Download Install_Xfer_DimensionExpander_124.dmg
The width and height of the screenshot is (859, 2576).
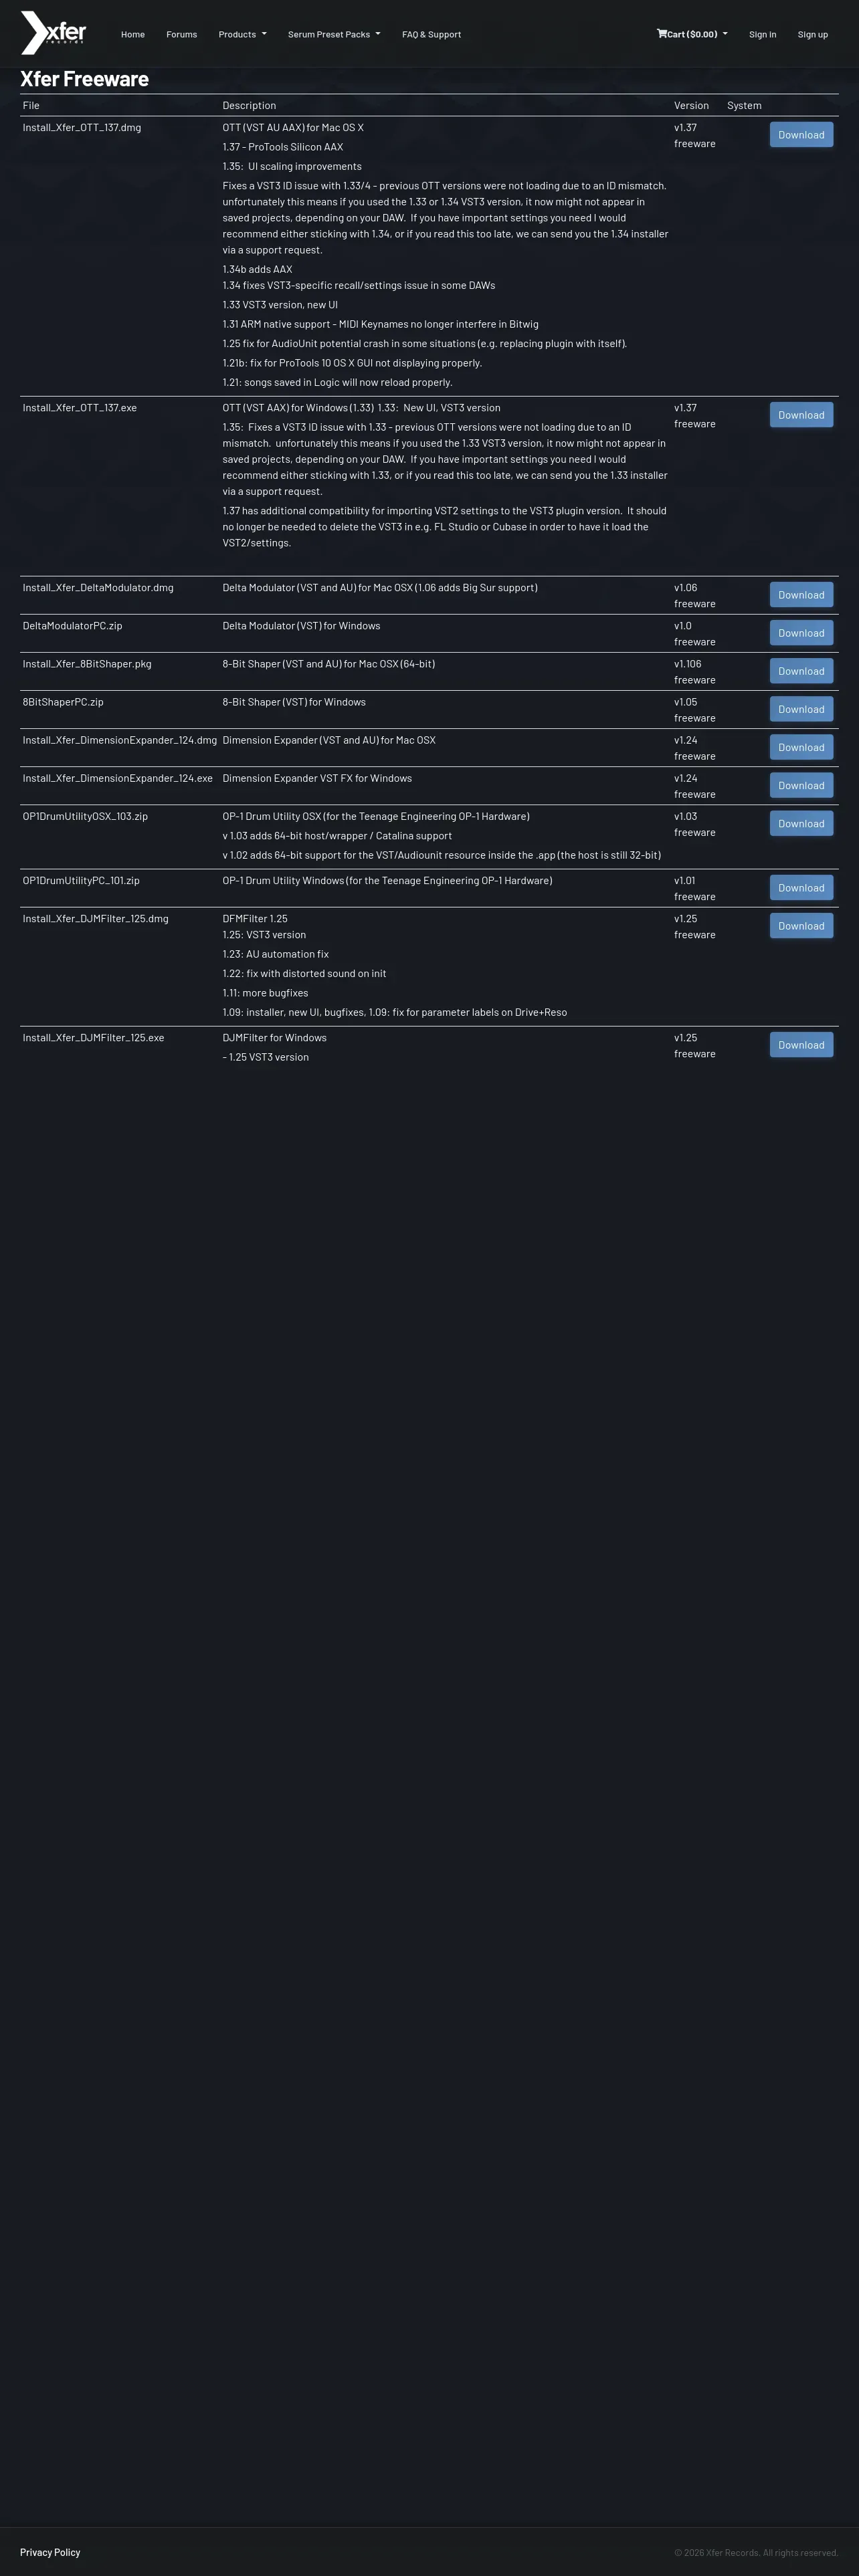(801, 747)
